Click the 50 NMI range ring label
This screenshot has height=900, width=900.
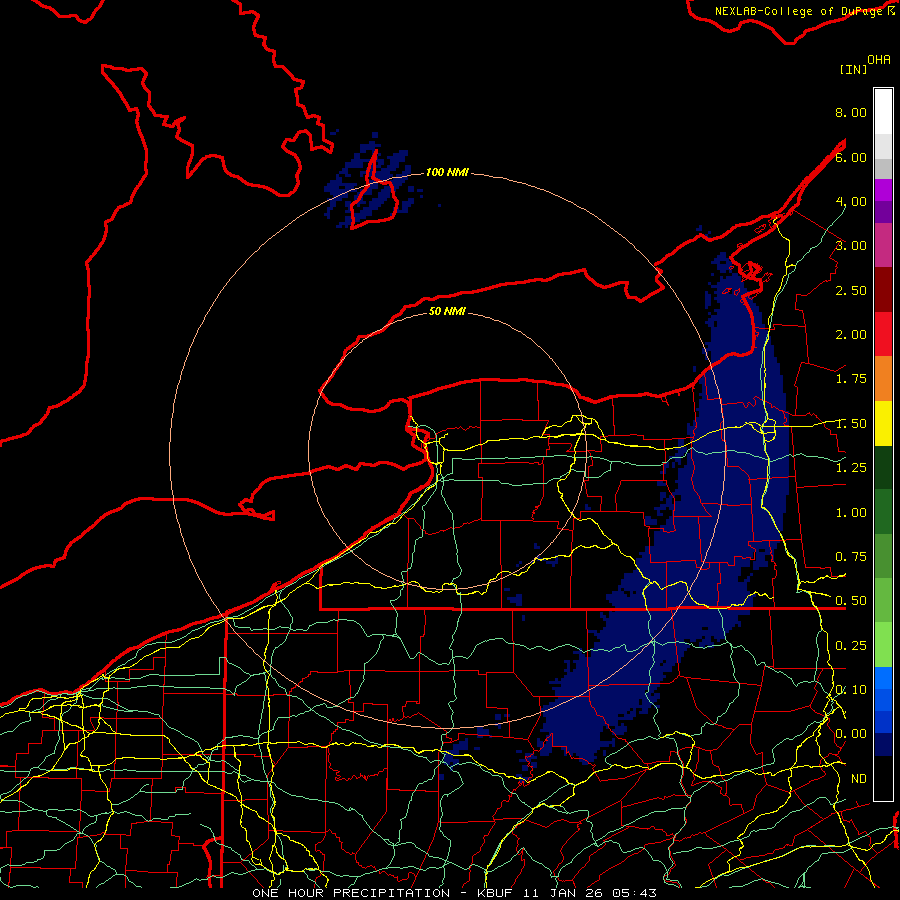[447, 311]
